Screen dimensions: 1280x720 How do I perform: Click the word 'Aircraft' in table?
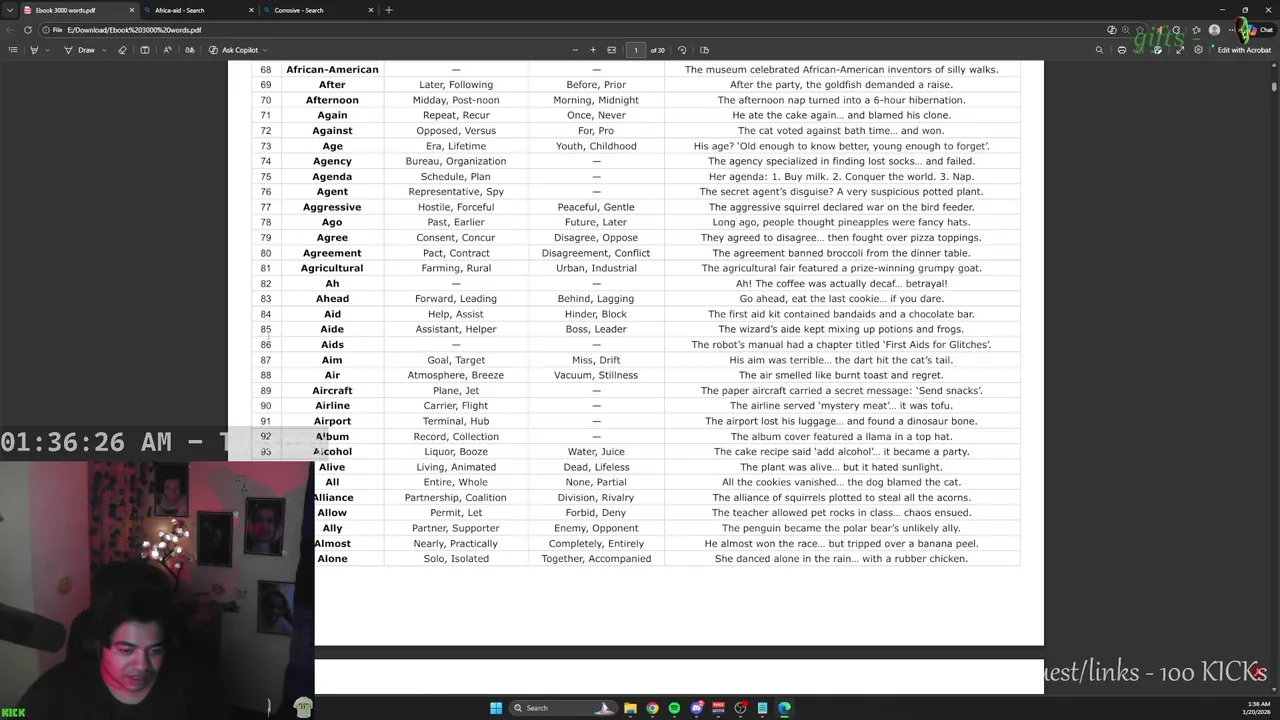click(332, 390)
